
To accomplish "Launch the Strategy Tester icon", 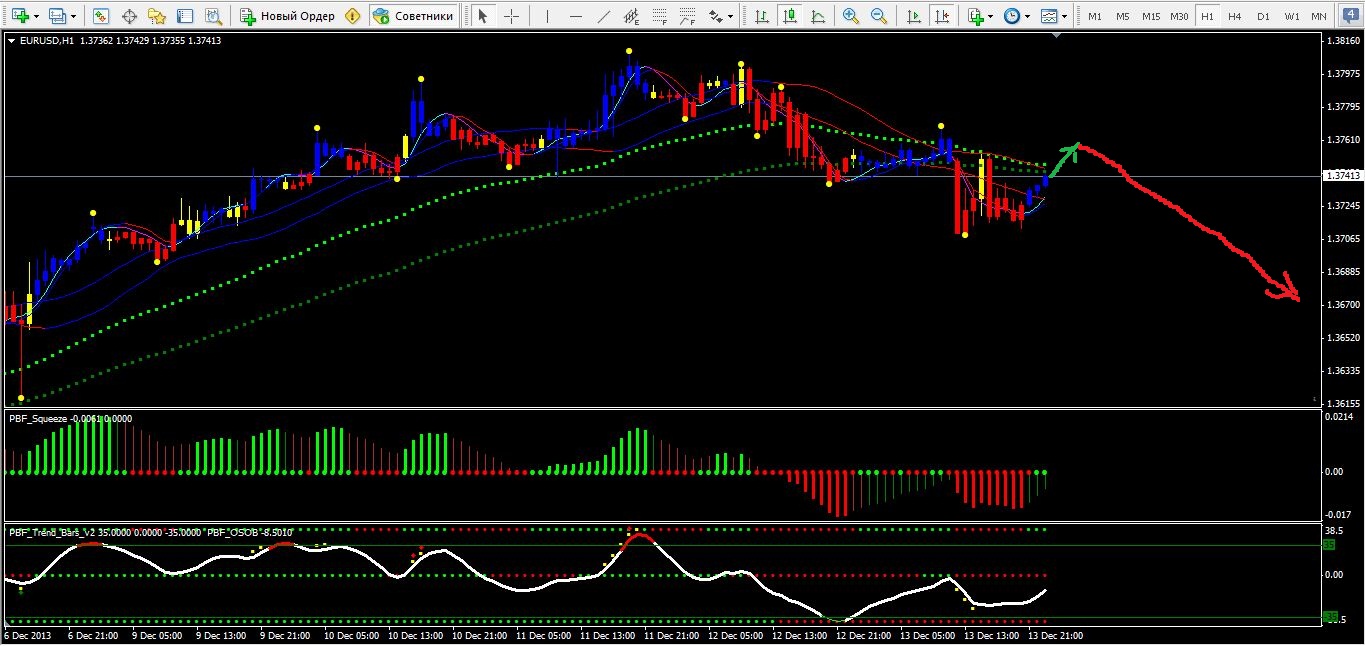I will [x=213, y=16].
